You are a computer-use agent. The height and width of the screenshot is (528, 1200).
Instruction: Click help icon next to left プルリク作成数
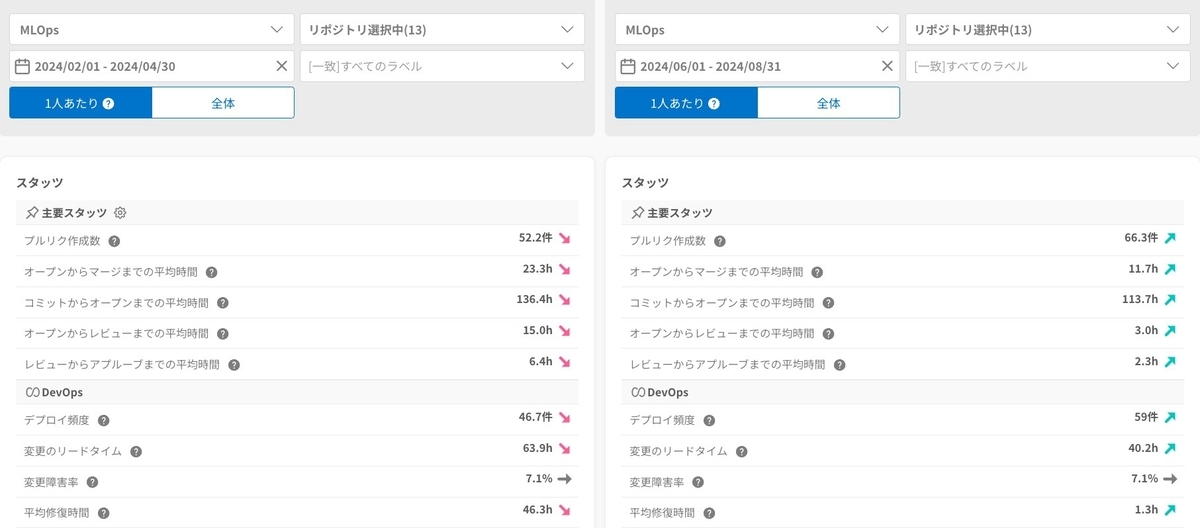tap(114, 241)
